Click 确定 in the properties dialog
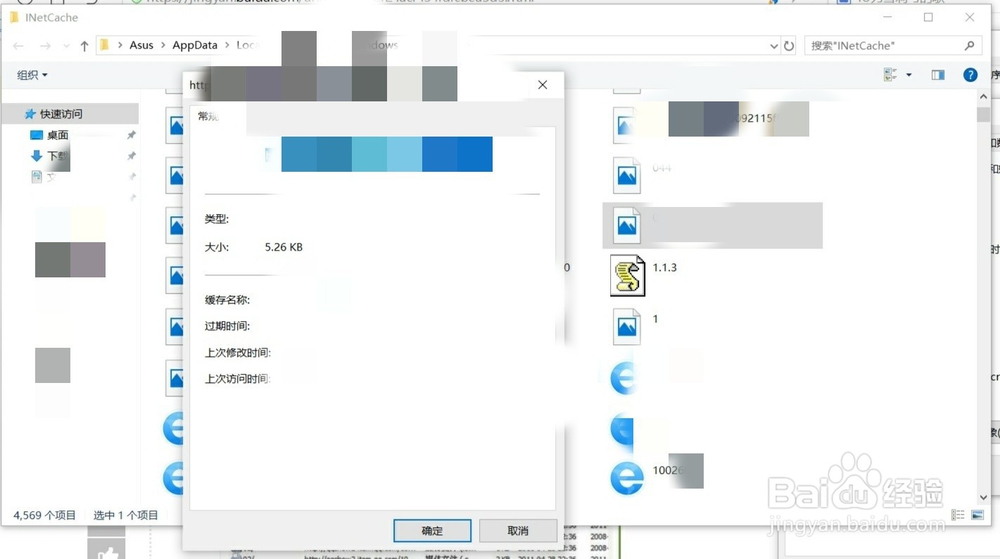 432,530
